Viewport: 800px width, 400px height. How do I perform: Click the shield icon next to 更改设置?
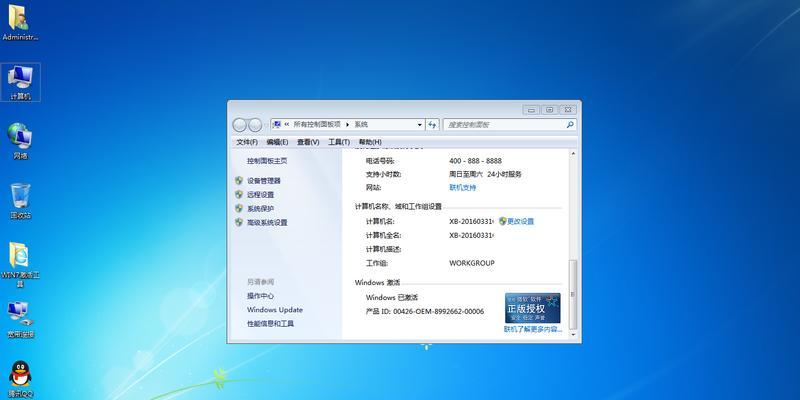click(x=503, y=221)
